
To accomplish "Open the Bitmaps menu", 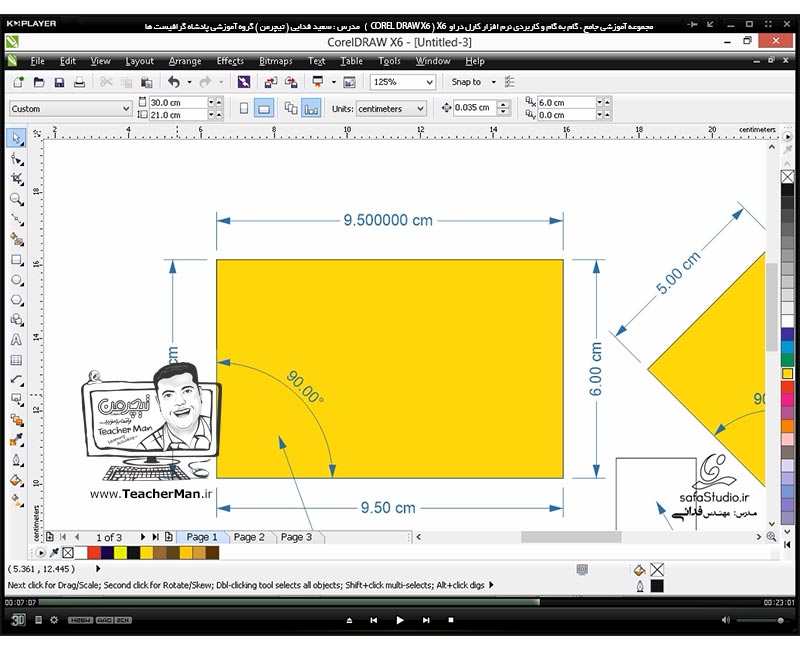I will coord(276,61).
